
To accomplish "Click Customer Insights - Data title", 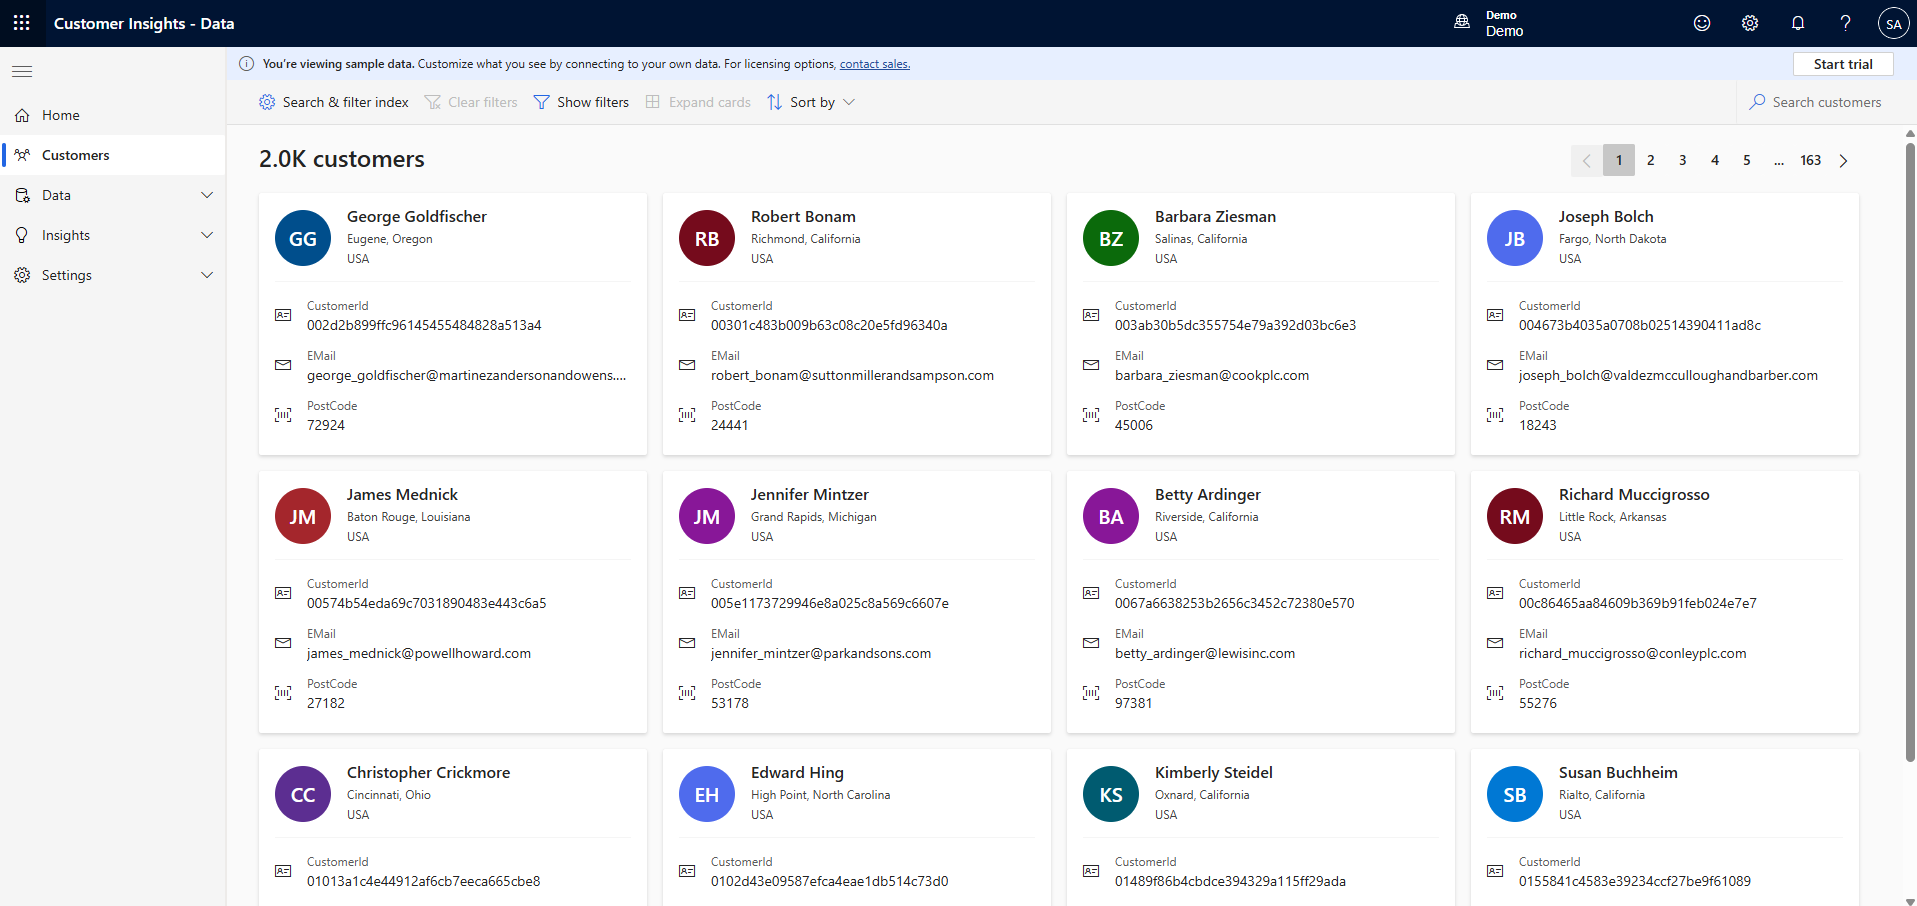I will (x=144, y=23).
